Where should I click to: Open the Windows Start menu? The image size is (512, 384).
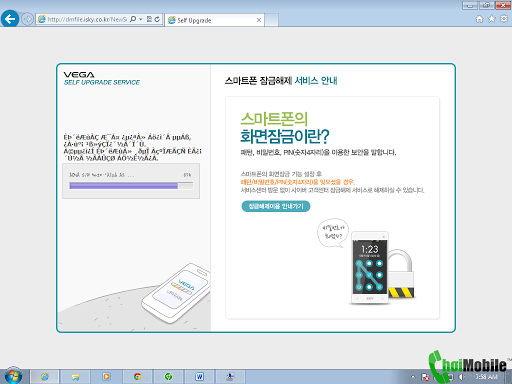(x=13, y=376)
